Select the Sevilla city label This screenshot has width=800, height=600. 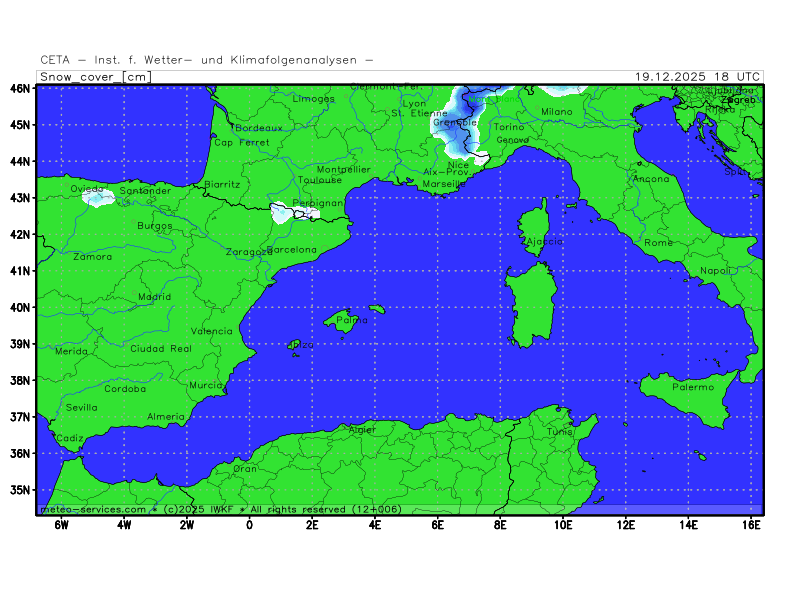click(82, 407)
